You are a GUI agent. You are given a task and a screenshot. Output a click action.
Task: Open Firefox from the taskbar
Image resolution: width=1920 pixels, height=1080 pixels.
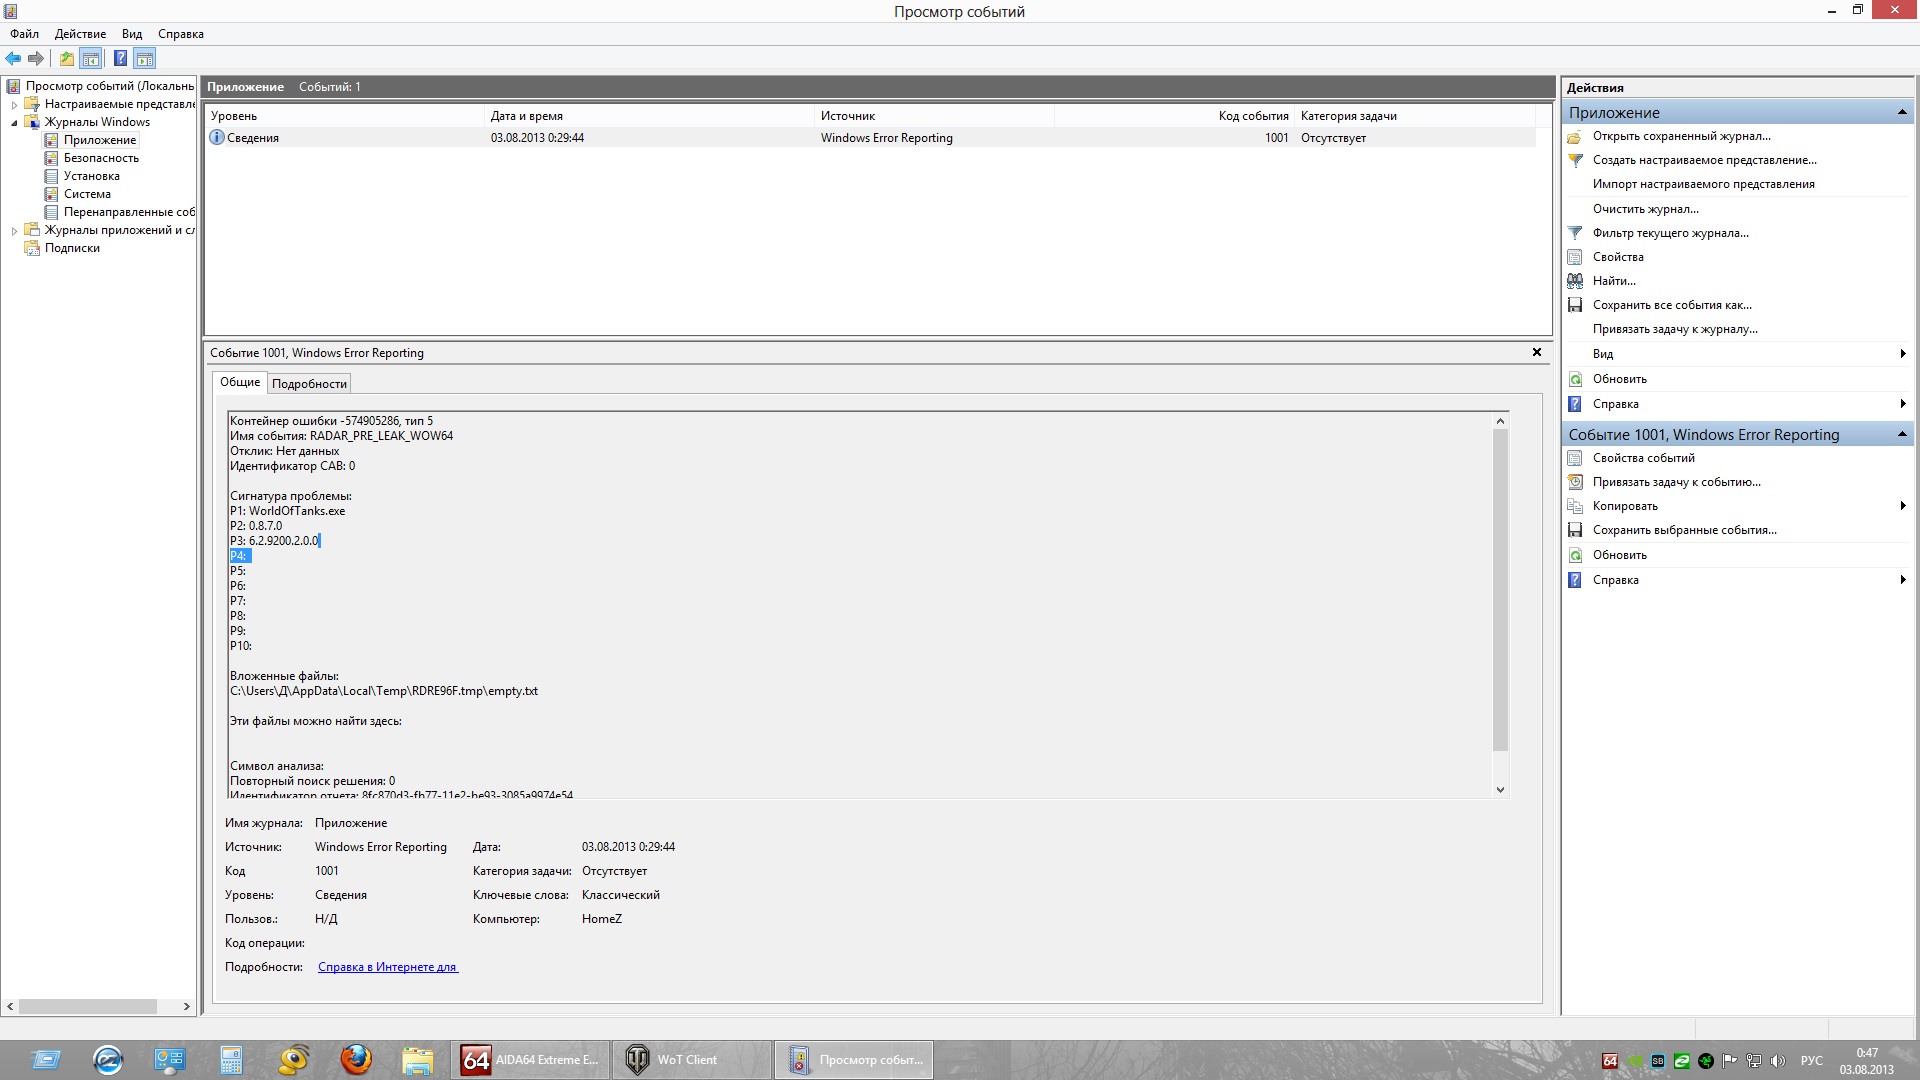tap(356, 1059)
